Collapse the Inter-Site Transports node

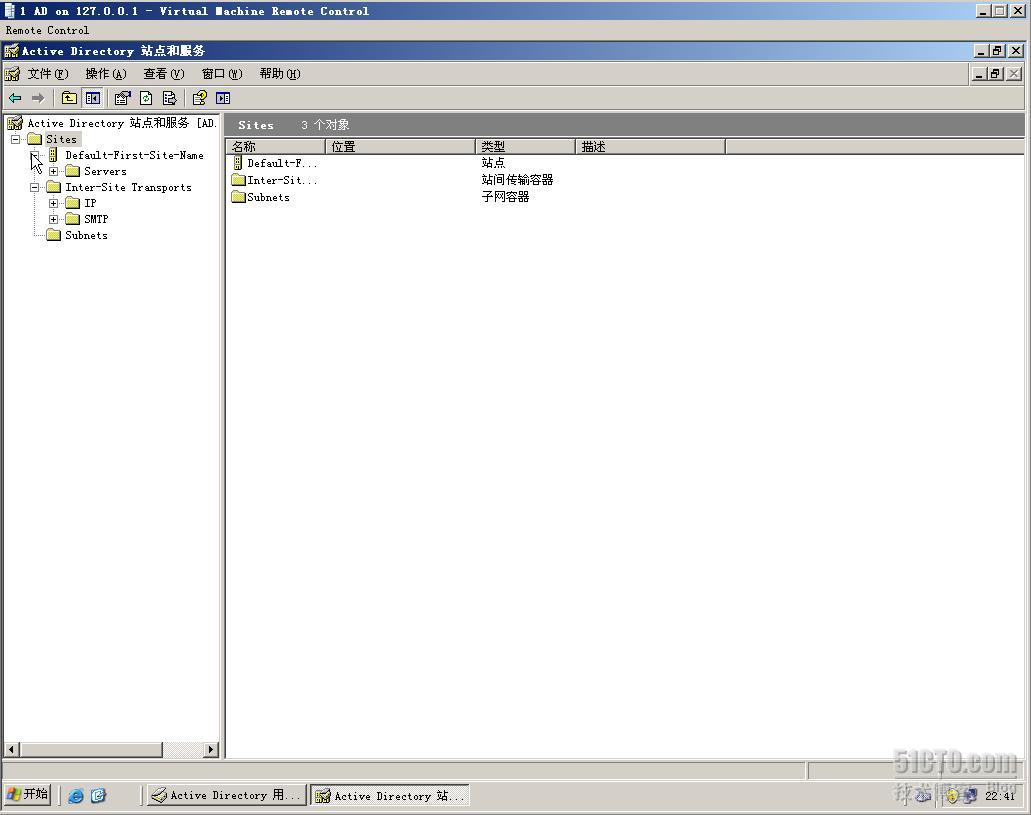[x=34, y=187]
